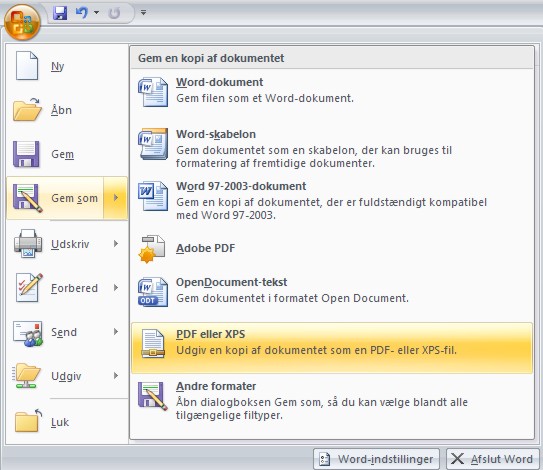Click the OpenDocument-tekst ODT icon

coord(153,292)
